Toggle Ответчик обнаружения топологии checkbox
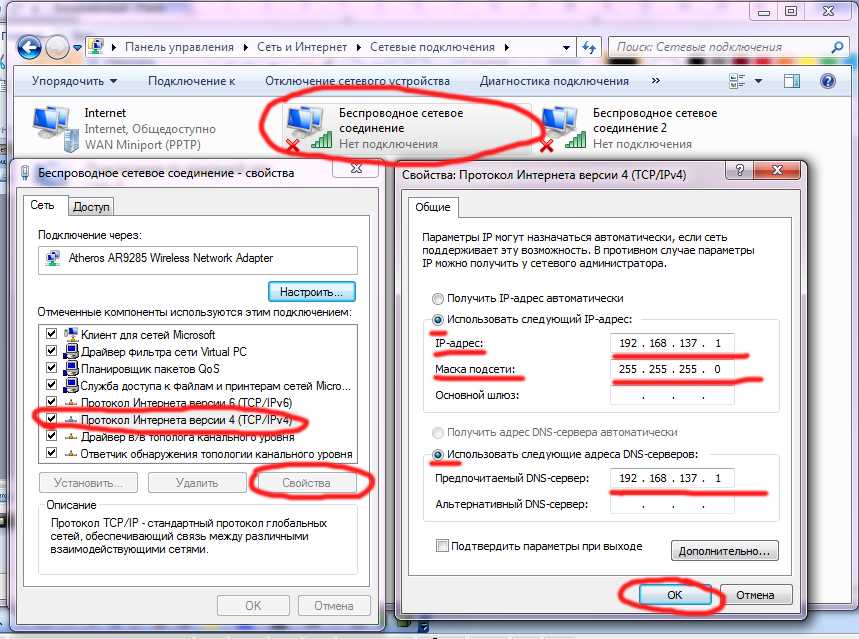The width and height of the screenshot is (859, 639). (x=51, y=453)
